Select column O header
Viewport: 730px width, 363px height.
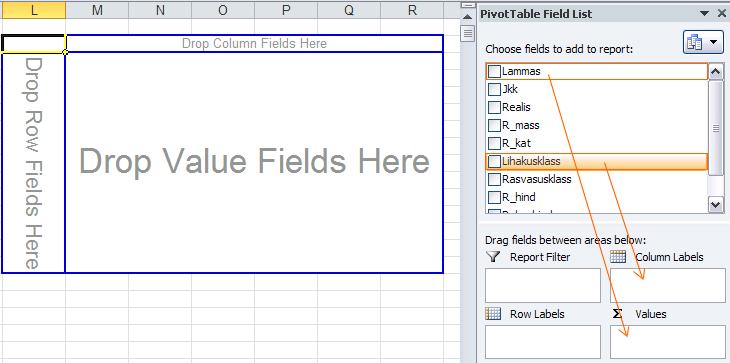[223, 10]
